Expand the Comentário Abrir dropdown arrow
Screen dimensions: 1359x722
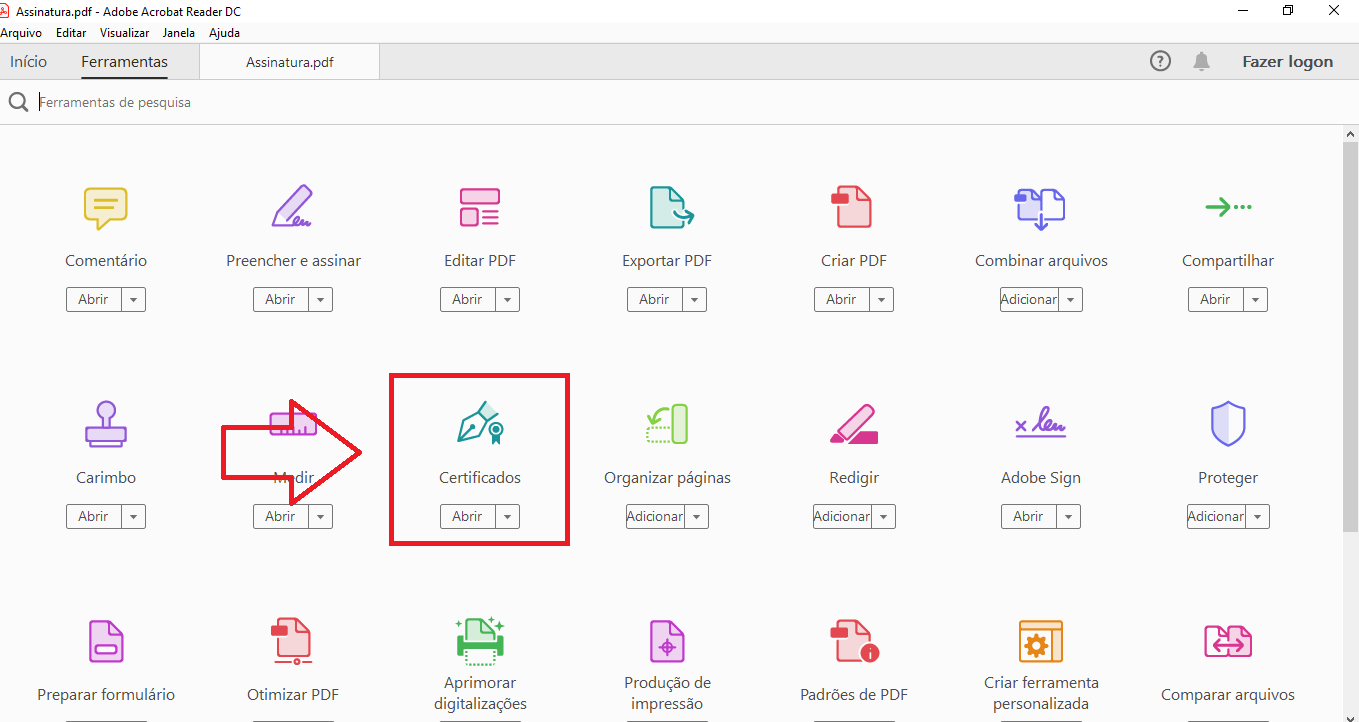click(x=134, y=299)
